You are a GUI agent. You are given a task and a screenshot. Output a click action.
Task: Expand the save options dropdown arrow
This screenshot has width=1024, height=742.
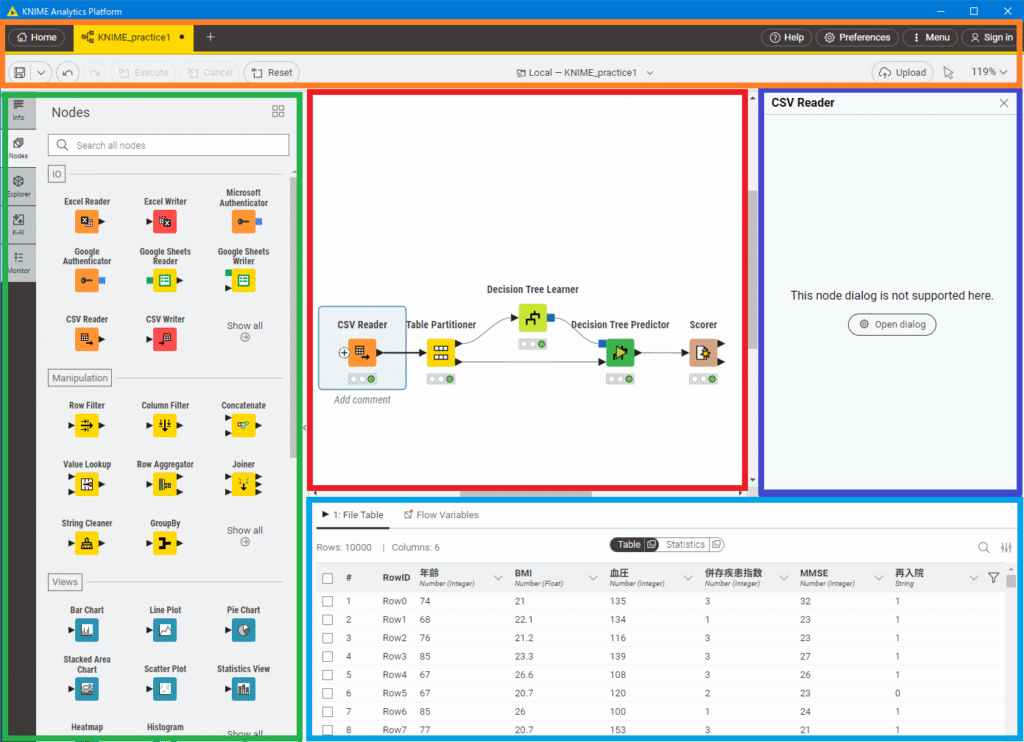41,72
